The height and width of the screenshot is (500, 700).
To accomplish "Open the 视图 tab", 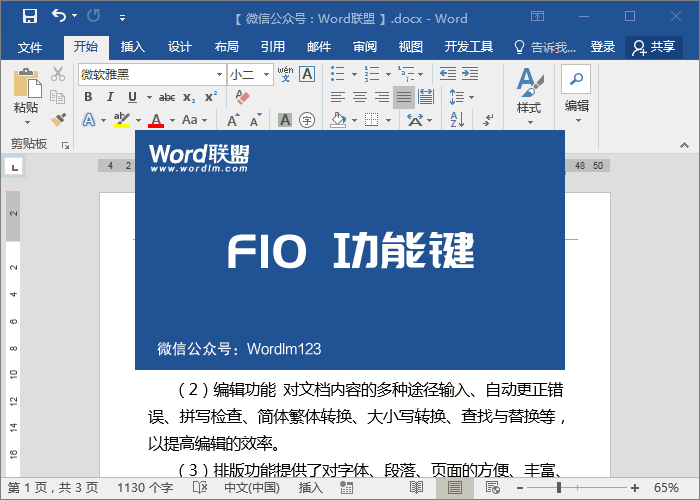I will click(411, 47).
